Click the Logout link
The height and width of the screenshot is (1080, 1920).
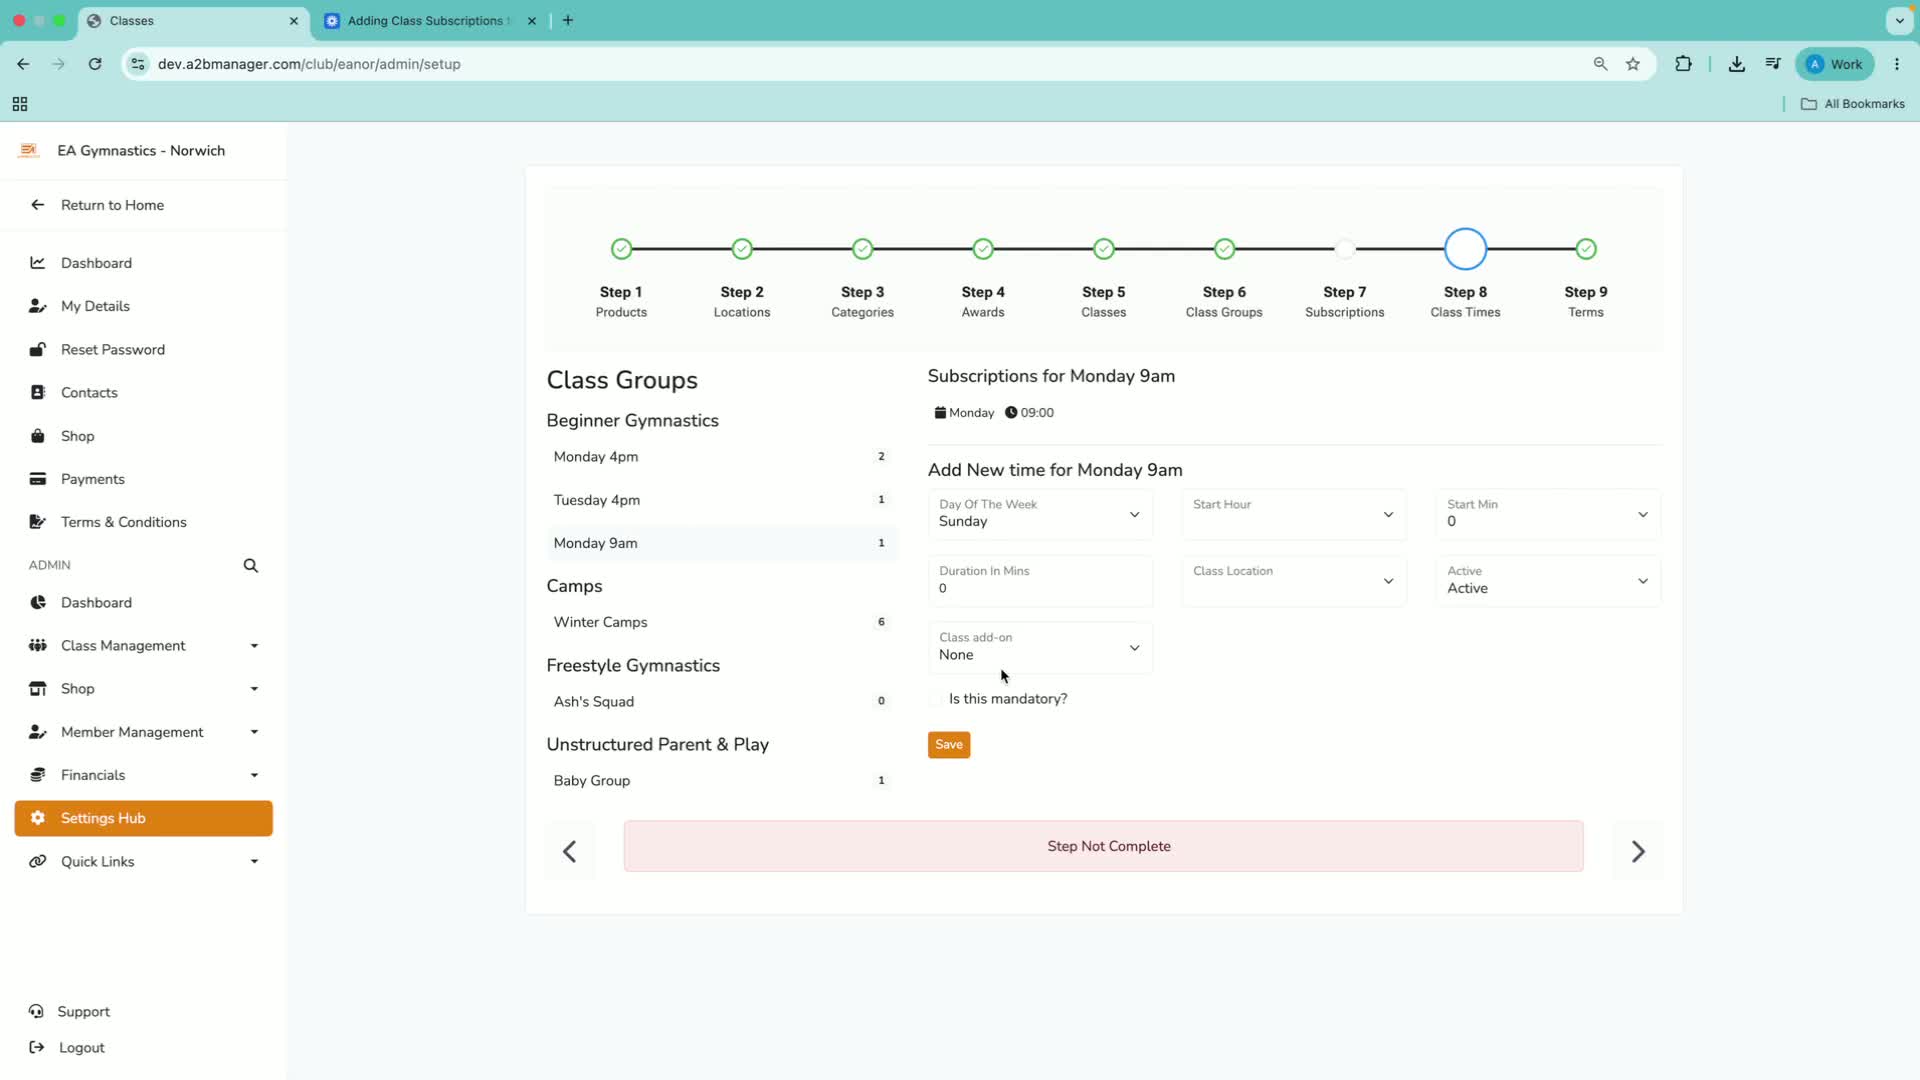[82, 1047]
